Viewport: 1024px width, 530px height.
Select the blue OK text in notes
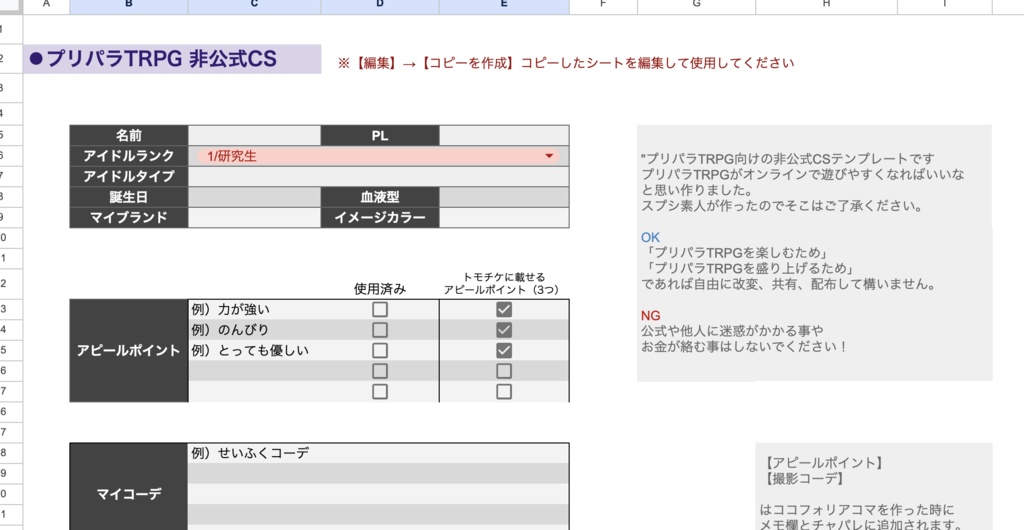pos(650,237)
